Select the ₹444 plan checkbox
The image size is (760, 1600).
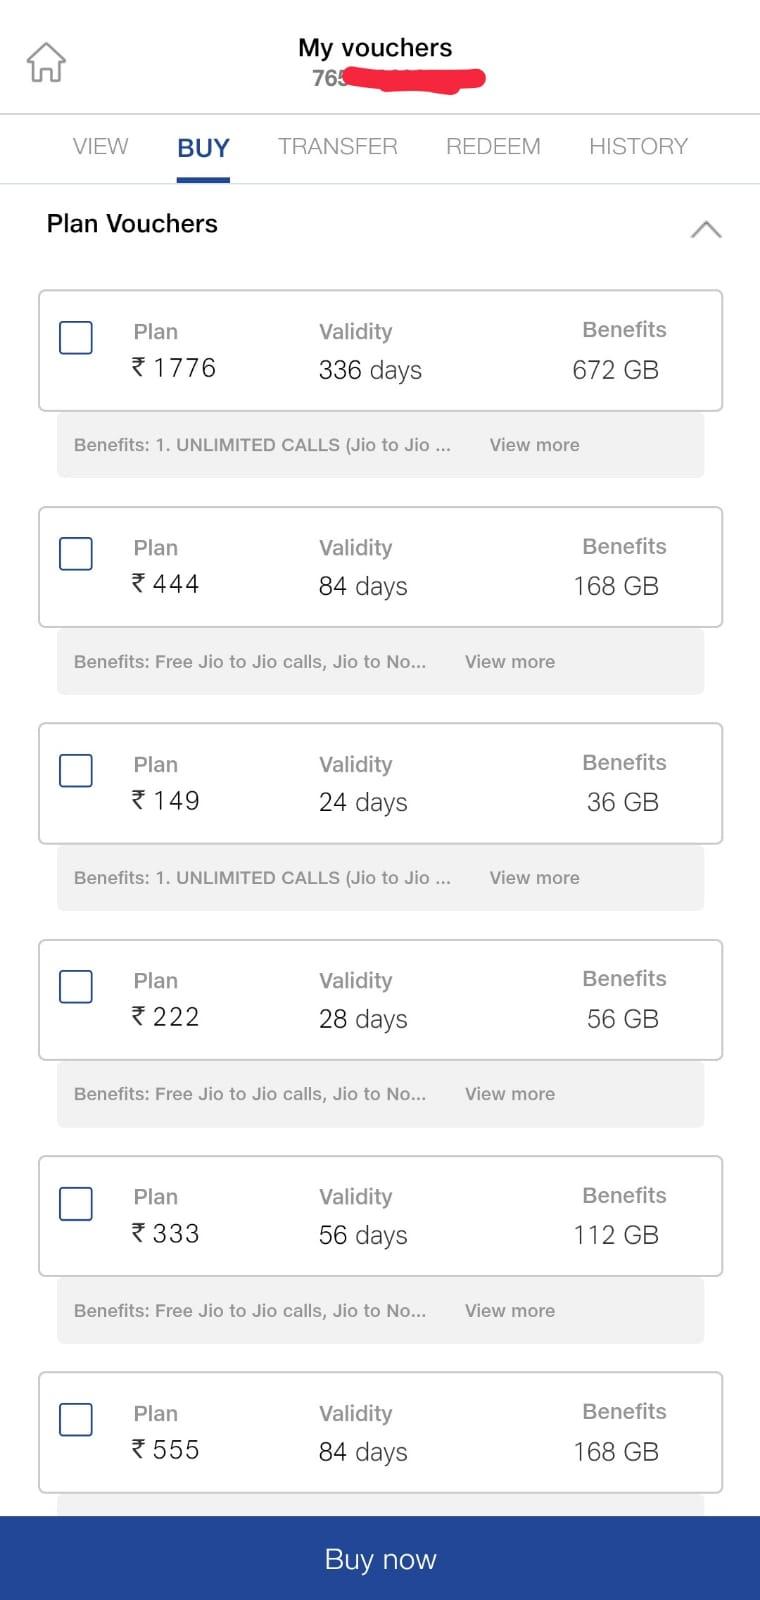76,554
